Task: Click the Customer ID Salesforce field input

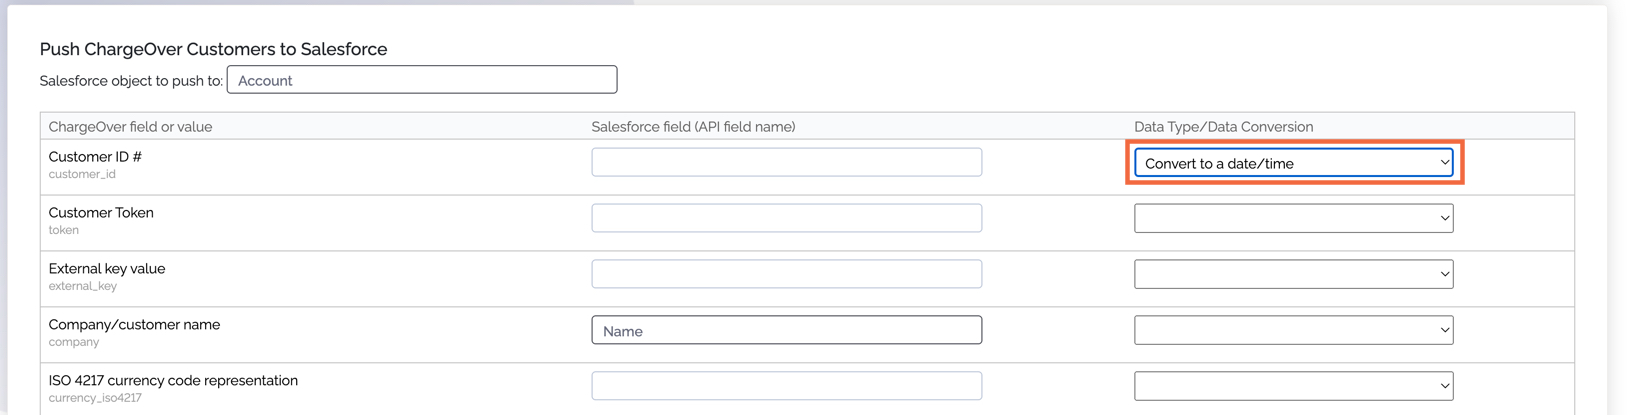Action: point(786,162)
